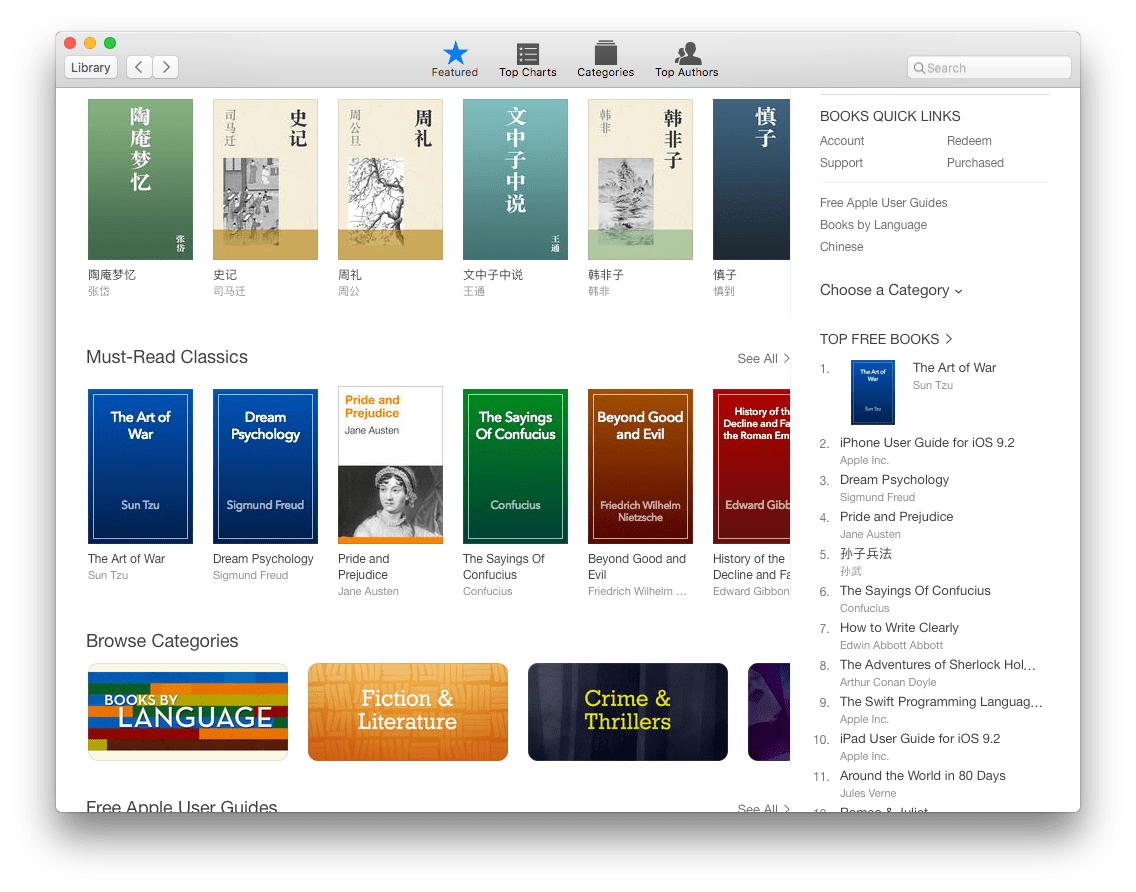Select the Top Authors icon
The height and width of the screenshot is (892, 1136).
[686, 50]
